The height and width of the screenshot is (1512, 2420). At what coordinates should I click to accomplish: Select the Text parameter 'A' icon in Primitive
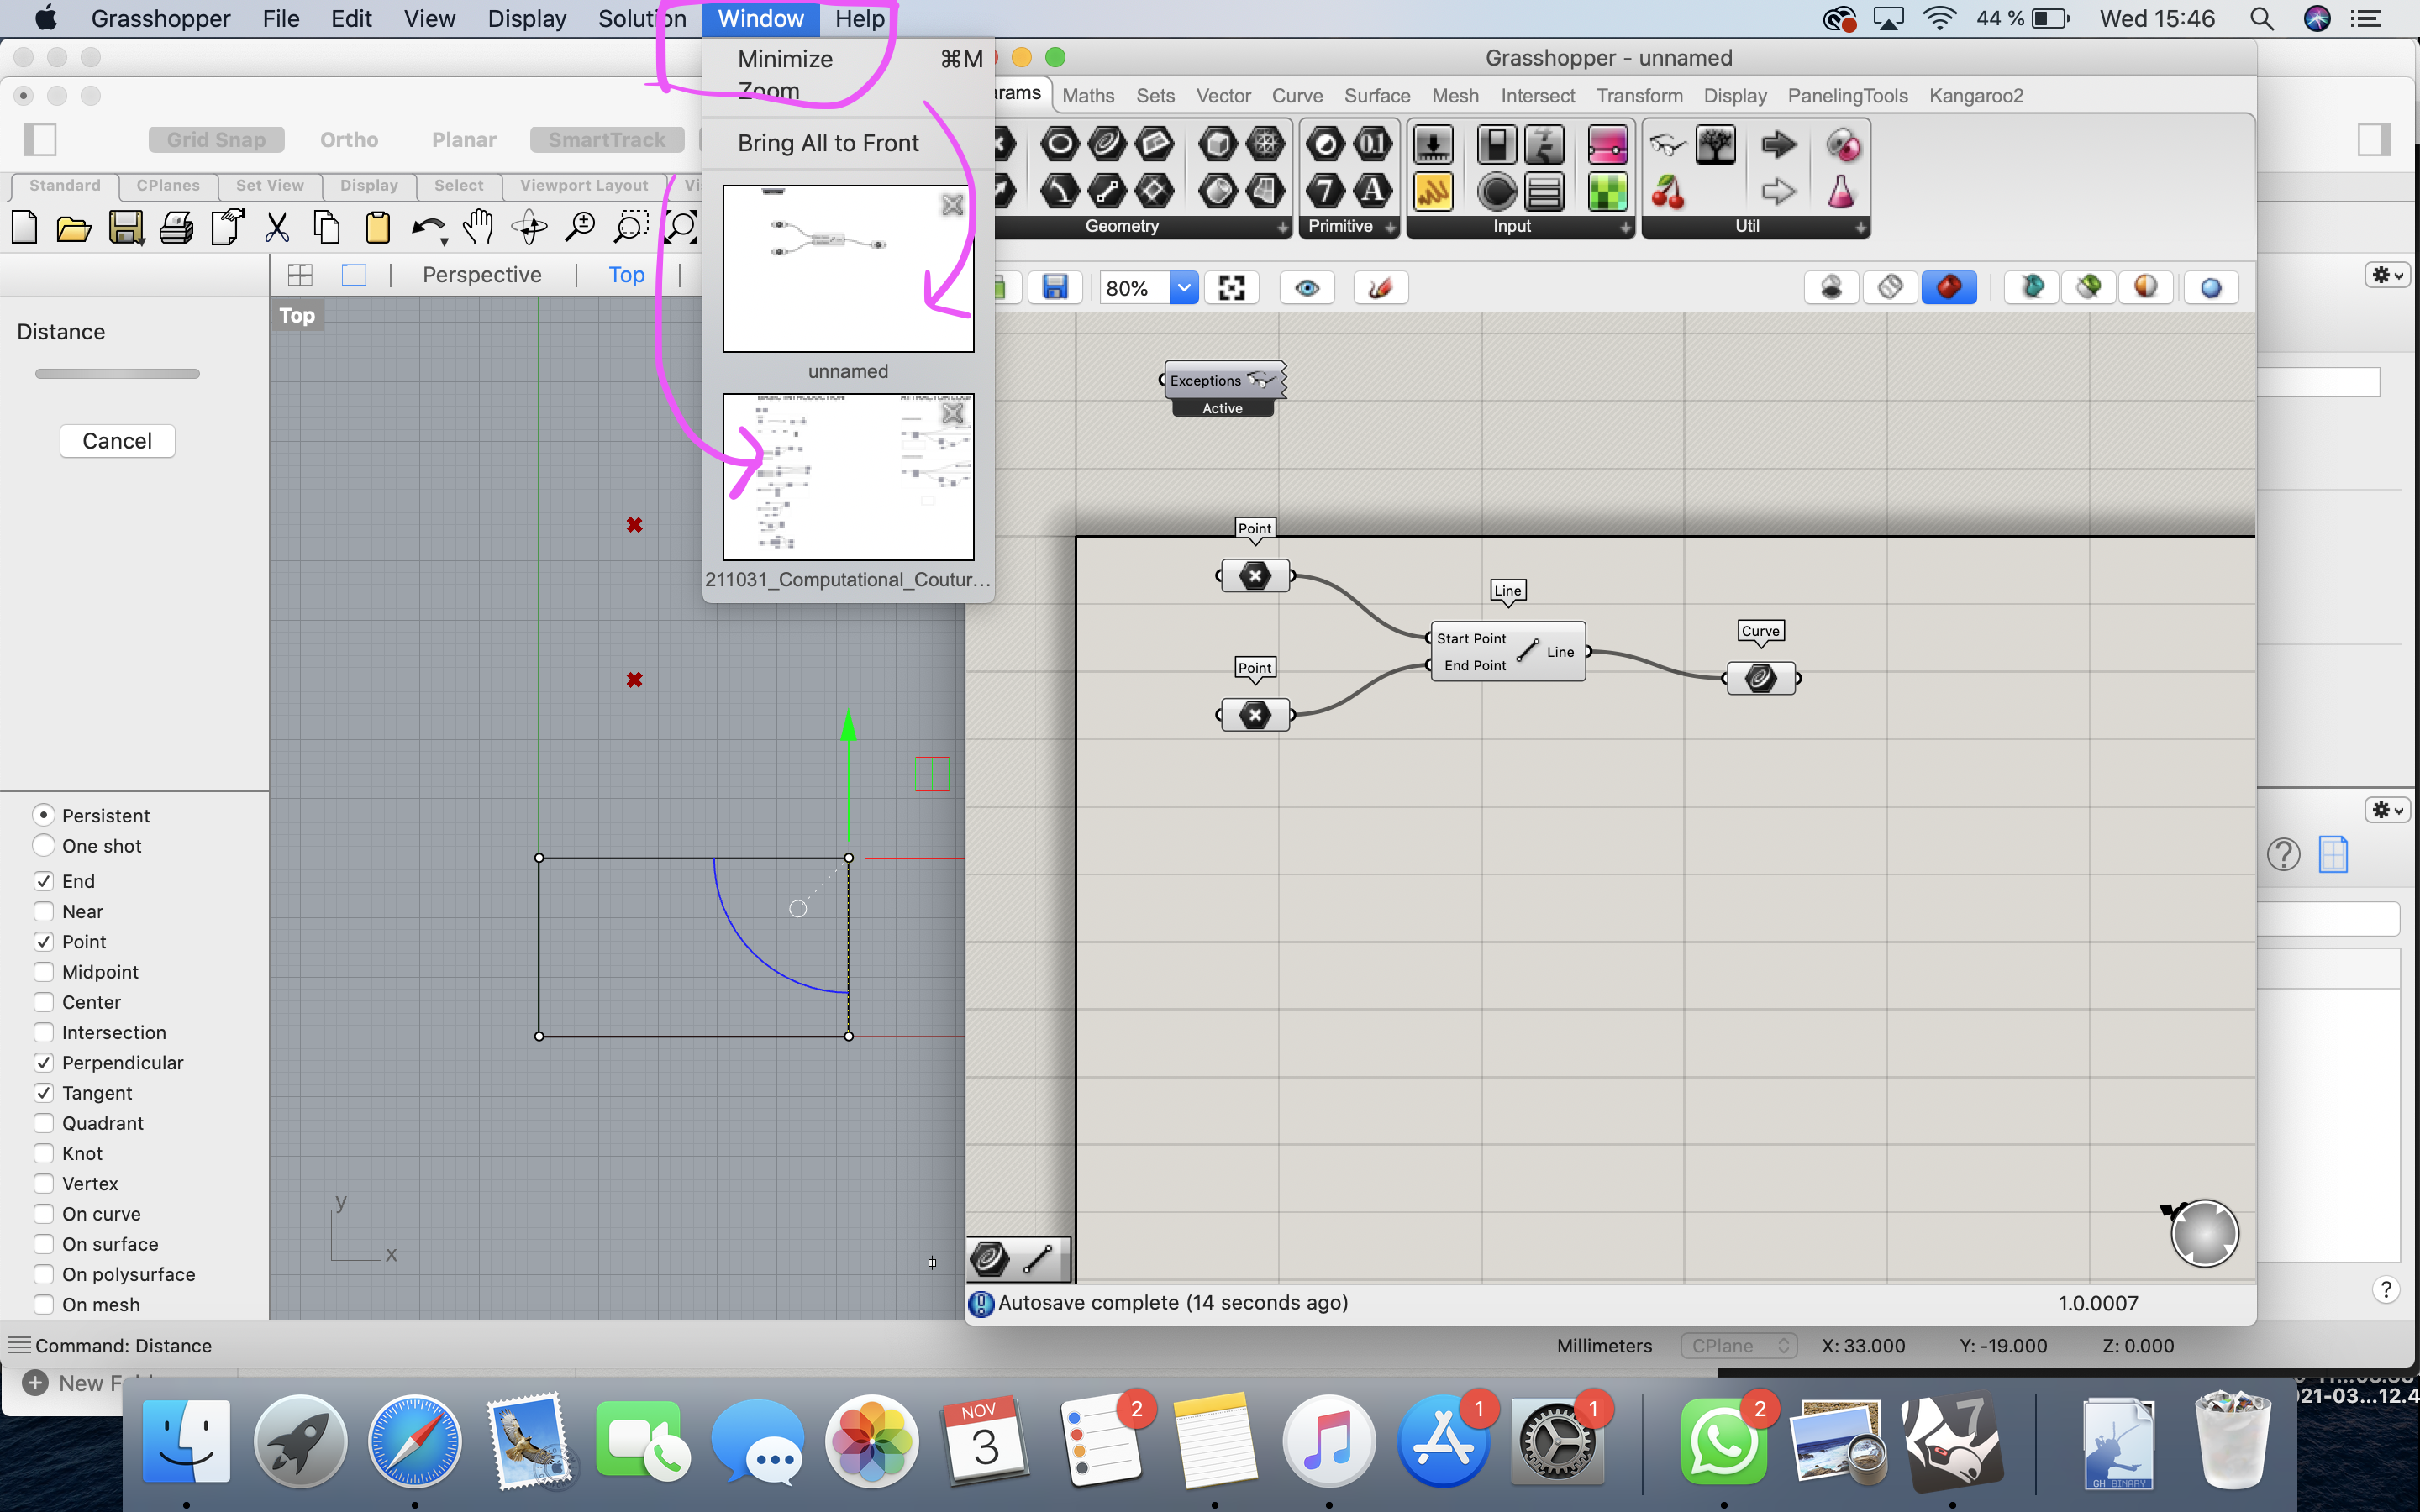1373,191
